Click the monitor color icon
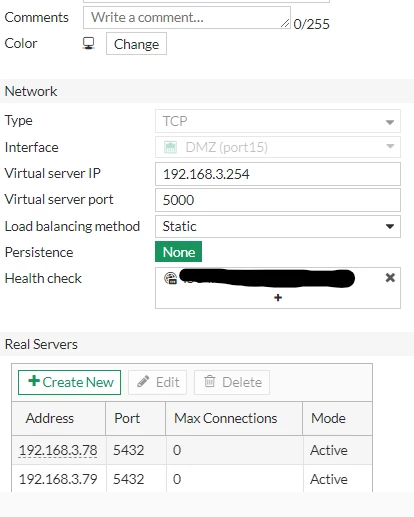This screenshot has width=414, height=517. (x=88, y=43)
